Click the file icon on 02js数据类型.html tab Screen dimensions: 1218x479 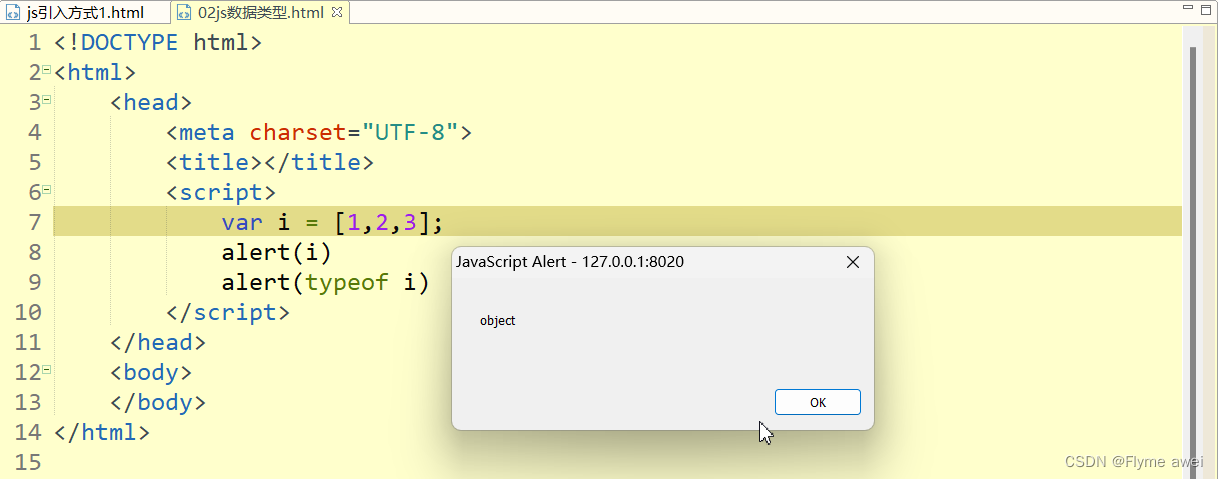click(184, 13)
